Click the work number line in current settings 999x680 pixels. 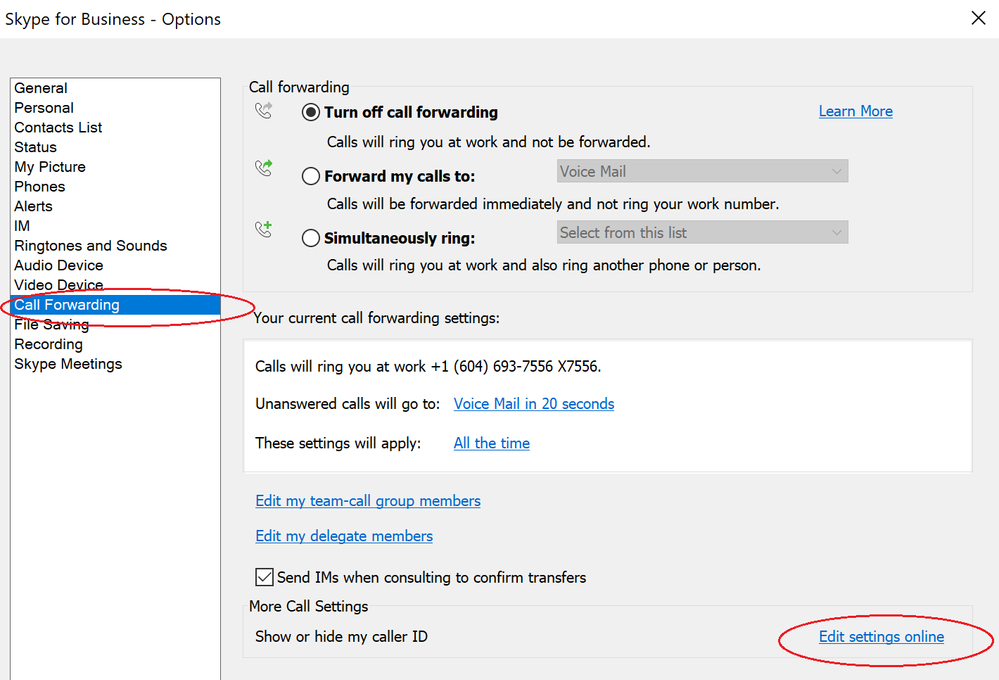pos(428,366)
